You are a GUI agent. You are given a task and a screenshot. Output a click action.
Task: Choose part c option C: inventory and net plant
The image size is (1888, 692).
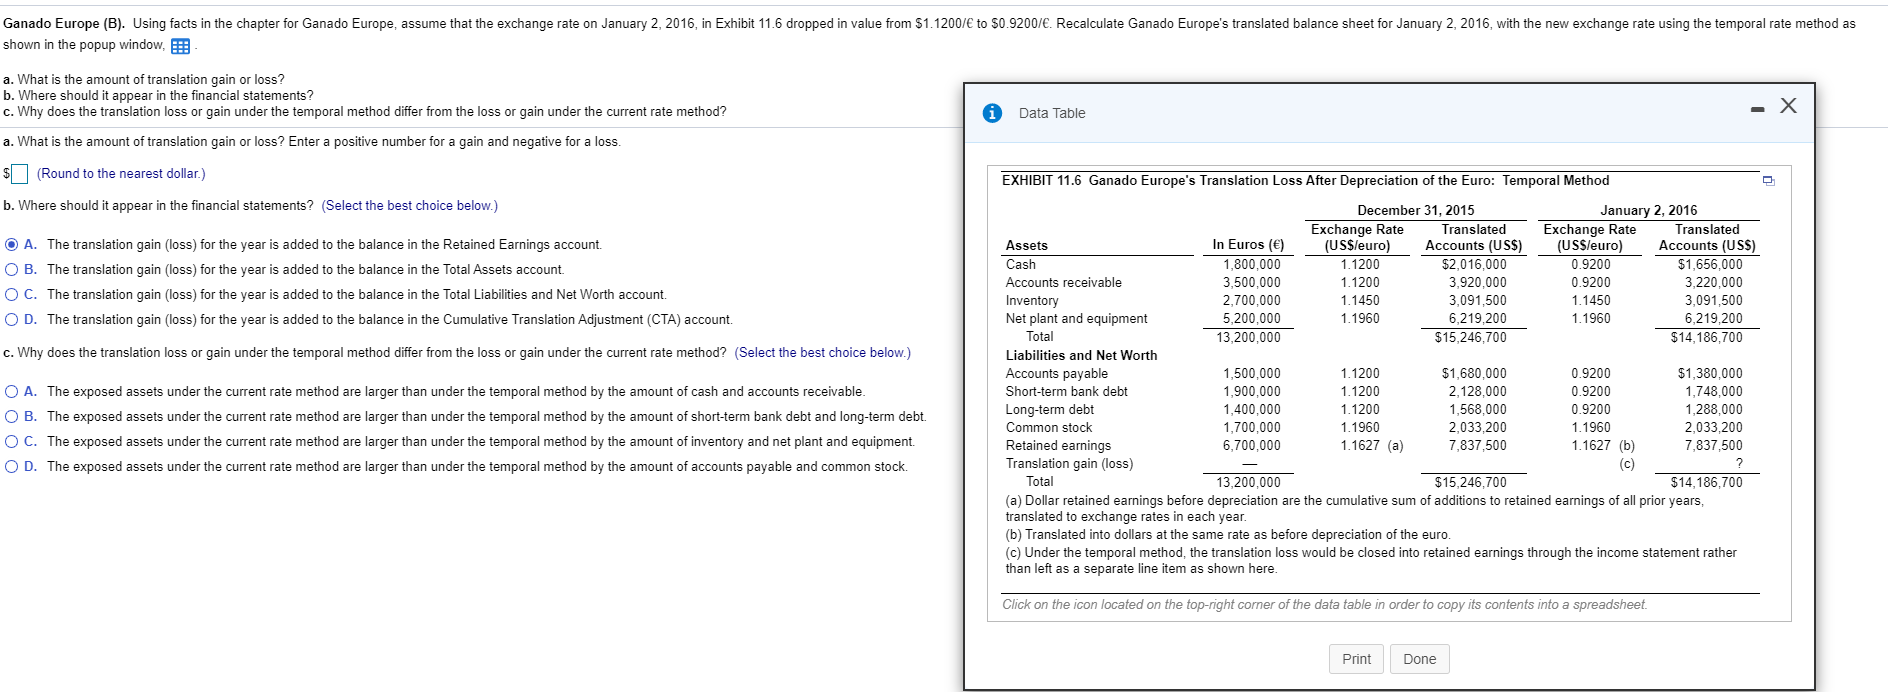coord(11,441)
